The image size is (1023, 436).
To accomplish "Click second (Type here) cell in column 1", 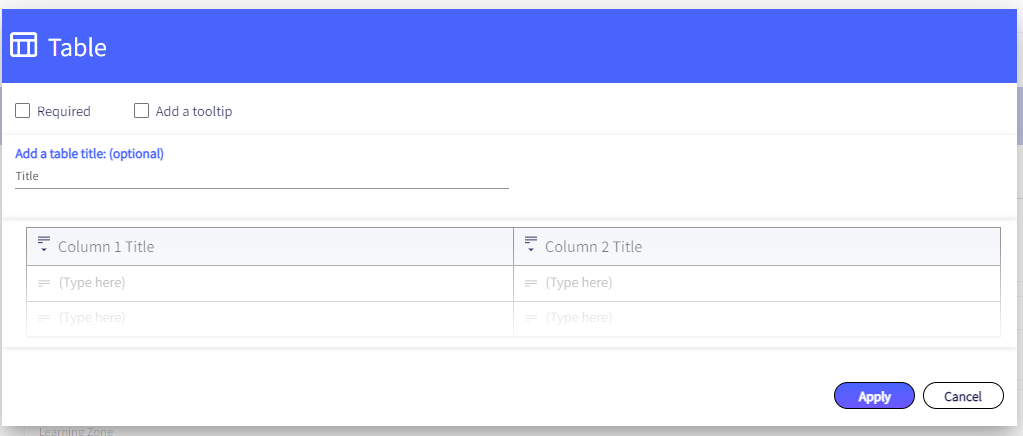I will point(270,319).
